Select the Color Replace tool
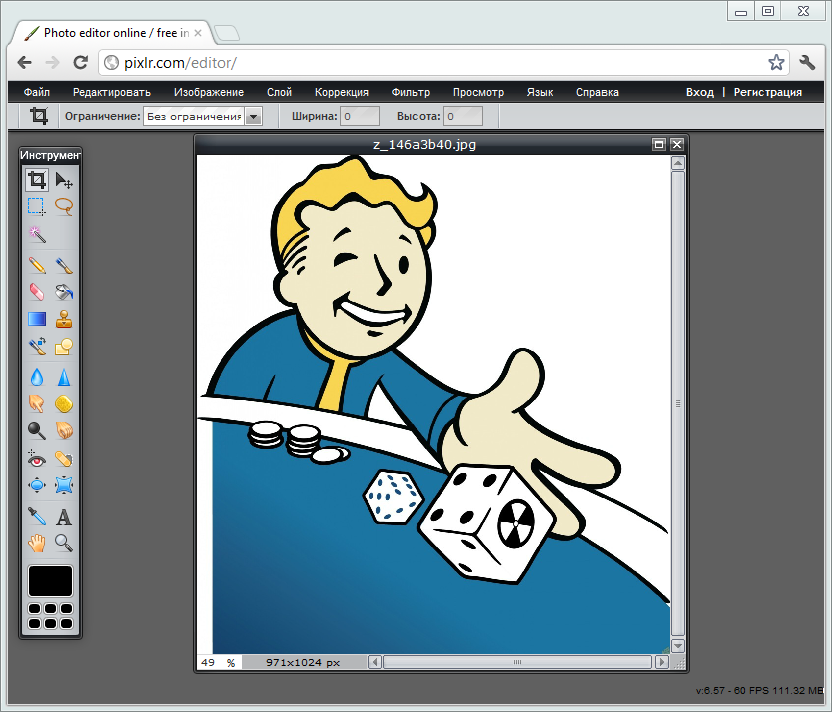This screenshot has width=832, height=712. pos(37,346)
